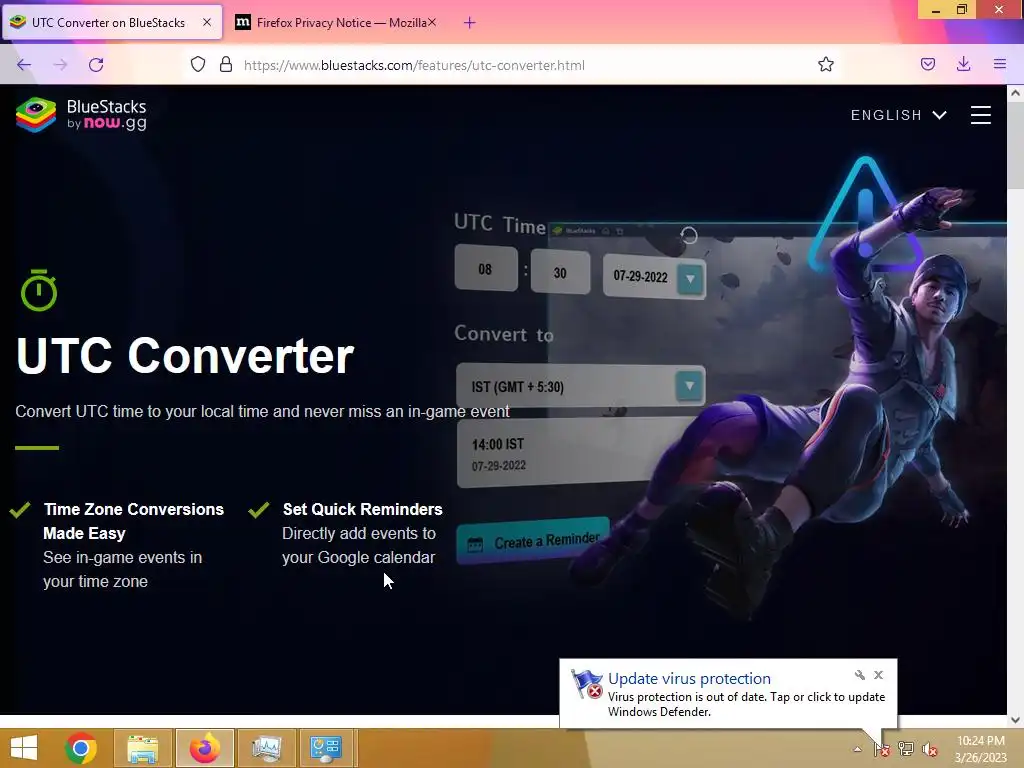The width and height of the screenshot is (1024, 768).
Task: Go back to the previous page
Action: click(x=24, y=65)
